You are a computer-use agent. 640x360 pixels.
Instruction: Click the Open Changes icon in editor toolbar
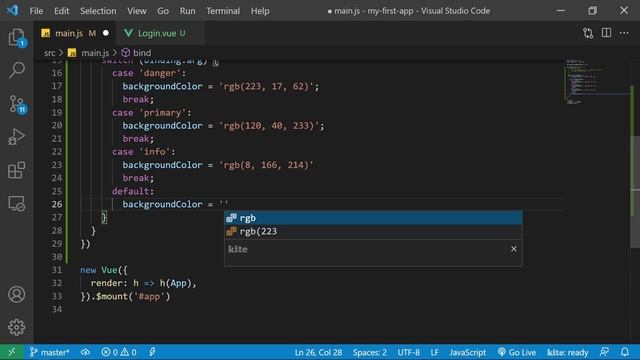tap(588, 33)
